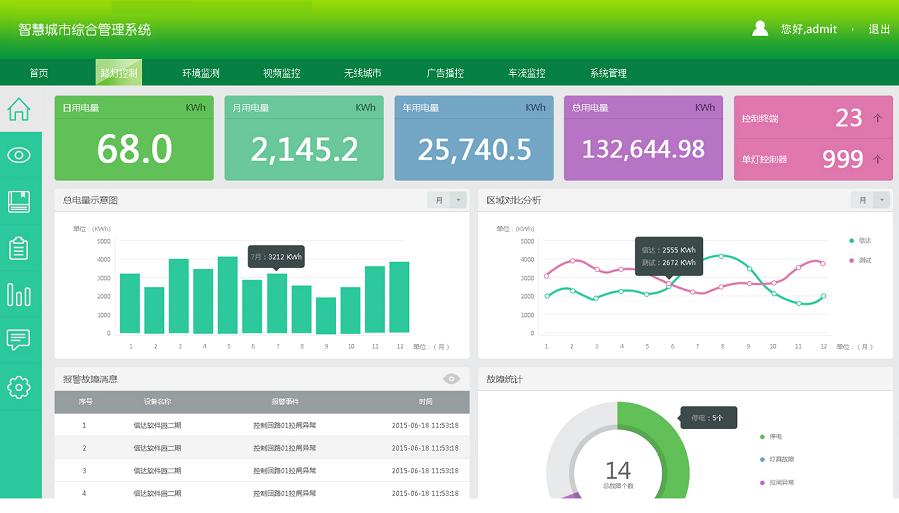Click the 7月：3212 KWh tooltip
The height and width of the screenshot is (513, 899).
[276, 257]
